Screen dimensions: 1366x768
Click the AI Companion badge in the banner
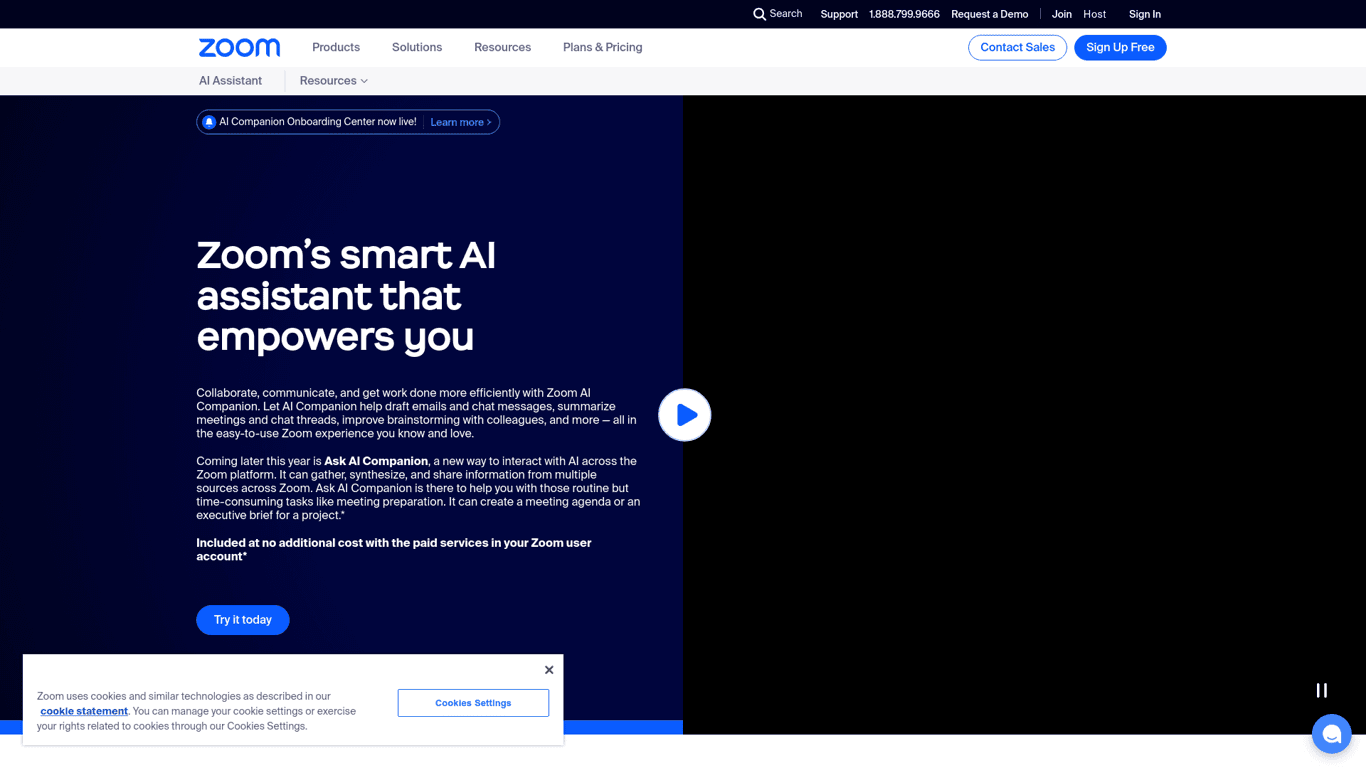[x=208, y=121]
